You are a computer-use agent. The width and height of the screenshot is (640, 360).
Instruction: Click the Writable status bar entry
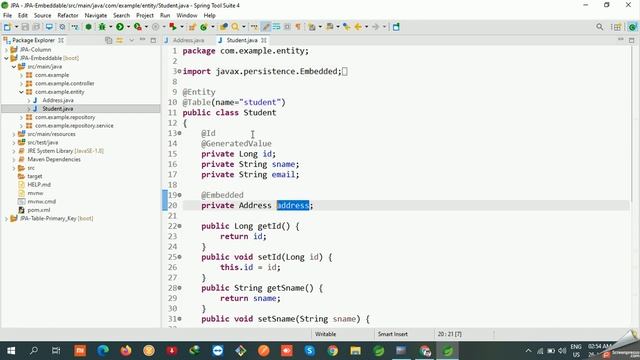coord(325,334)
